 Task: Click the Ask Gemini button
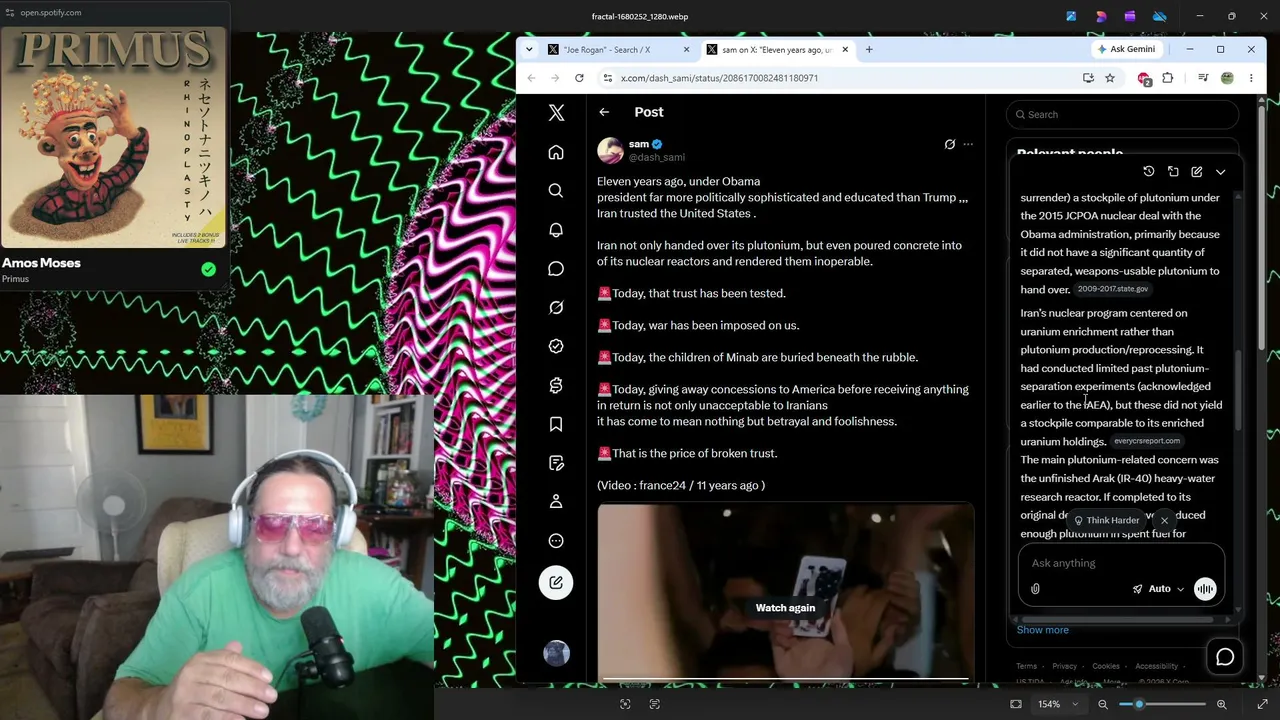(1126, 49)
